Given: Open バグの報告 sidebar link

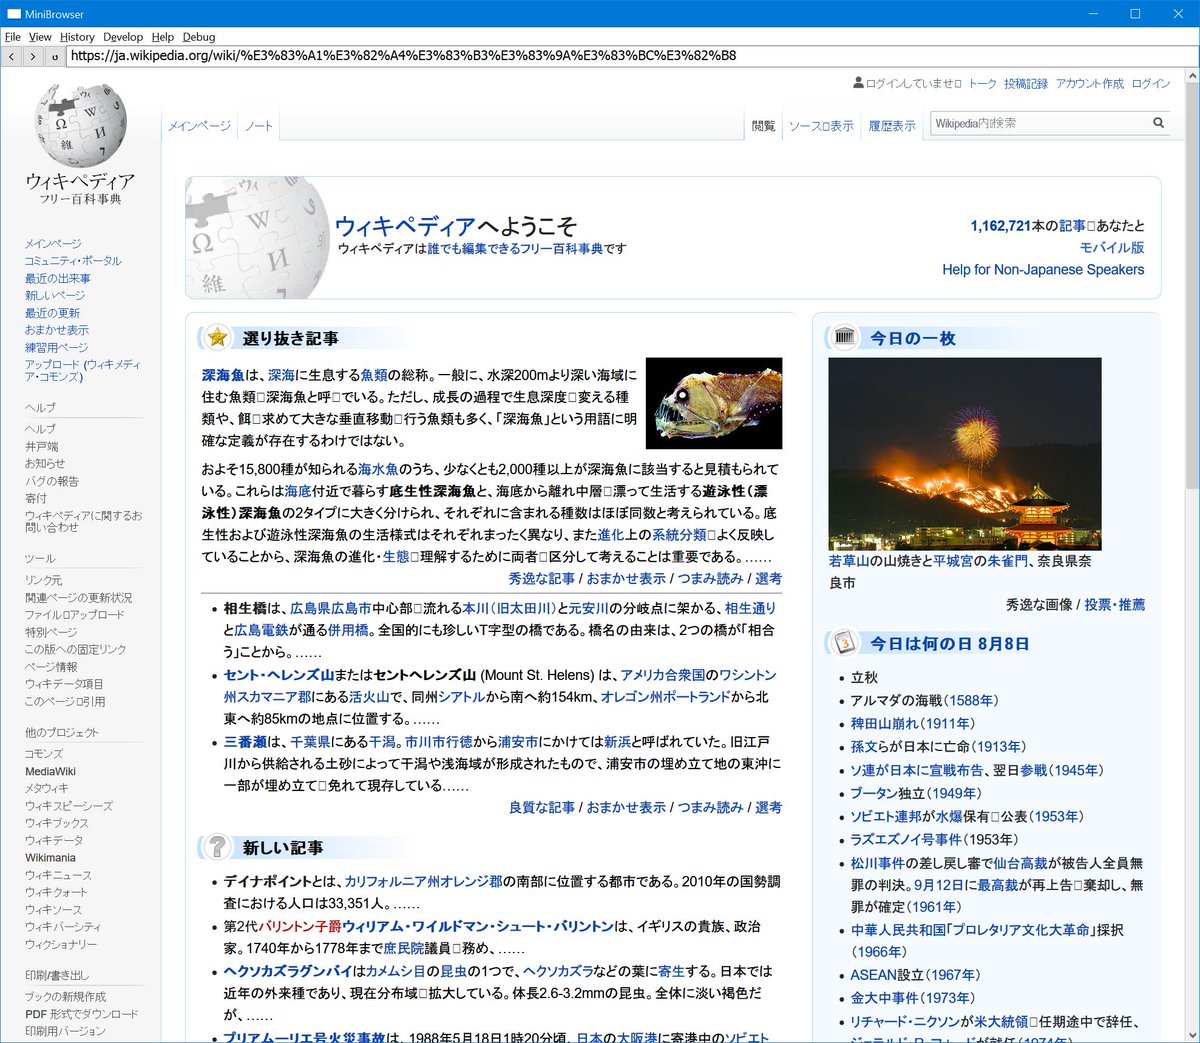Looking at the screenshot, I should 52,481.
